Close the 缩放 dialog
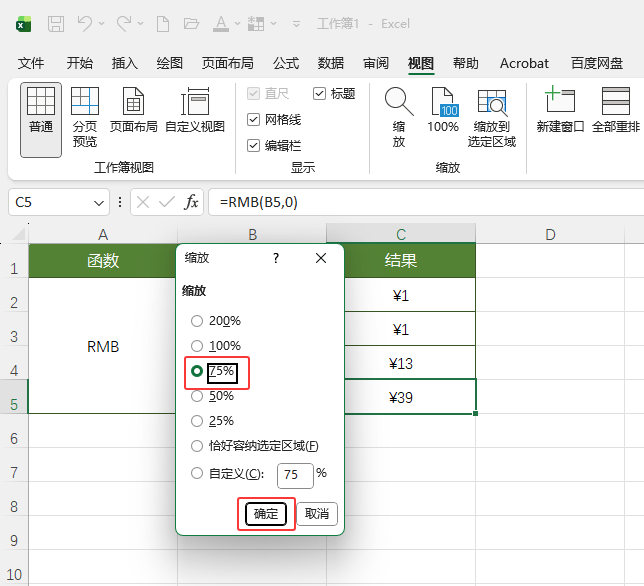 pyautogui.click(x=321, y=258)
